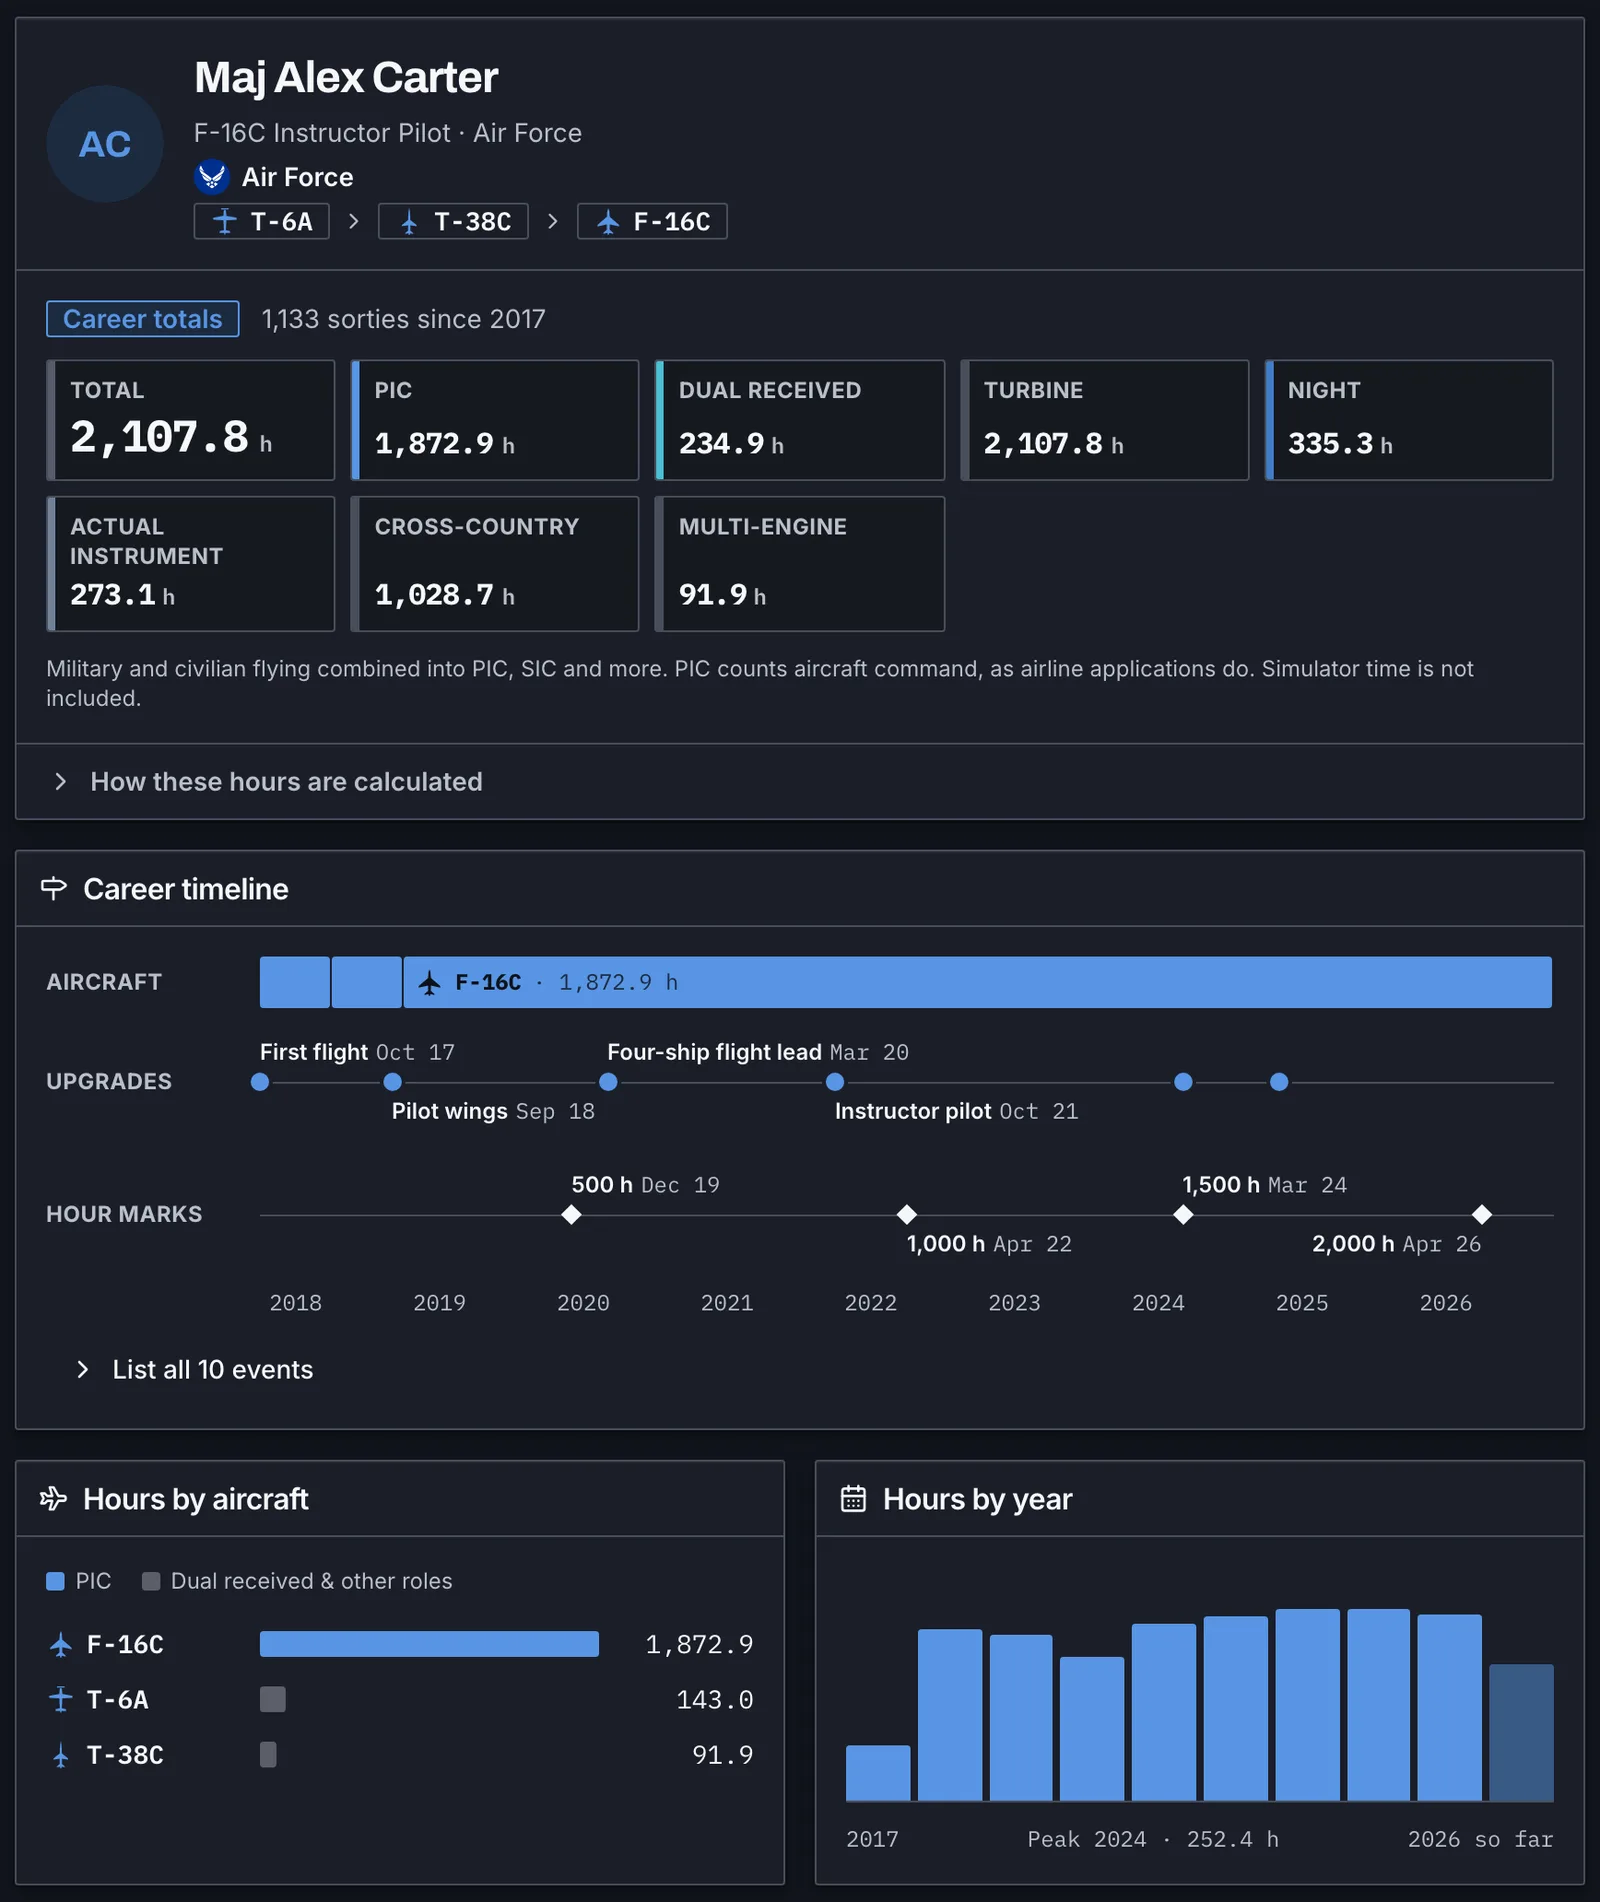Click the Hours by aircraft plane icon

(54, 1498)
